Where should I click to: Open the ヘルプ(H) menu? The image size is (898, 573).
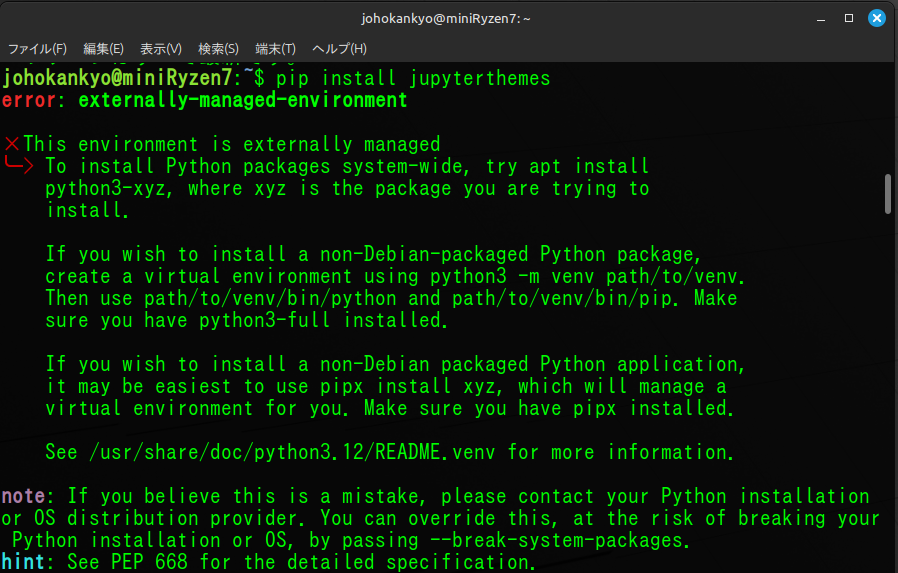coord(339,48)
